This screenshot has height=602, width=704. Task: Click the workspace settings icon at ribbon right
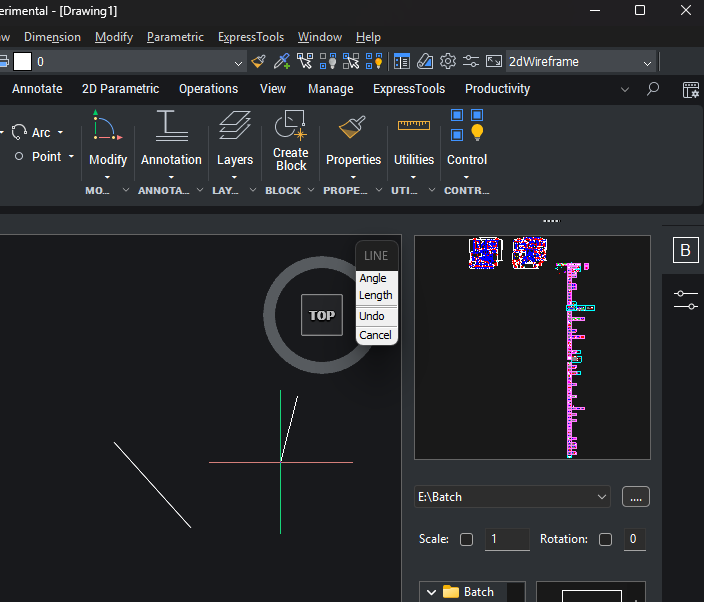tap(691, 90)
